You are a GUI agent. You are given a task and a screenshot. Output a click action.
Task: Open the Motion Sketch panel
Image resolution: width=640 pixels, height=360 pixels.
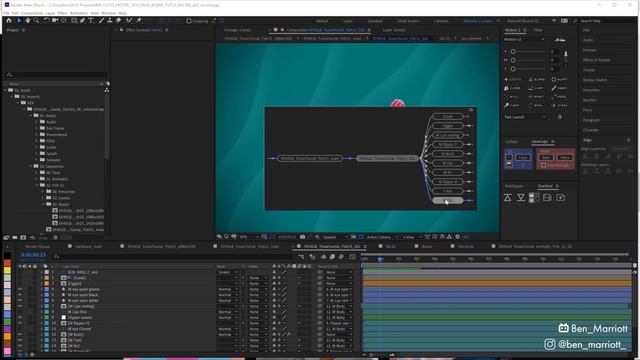coord(595,80)
